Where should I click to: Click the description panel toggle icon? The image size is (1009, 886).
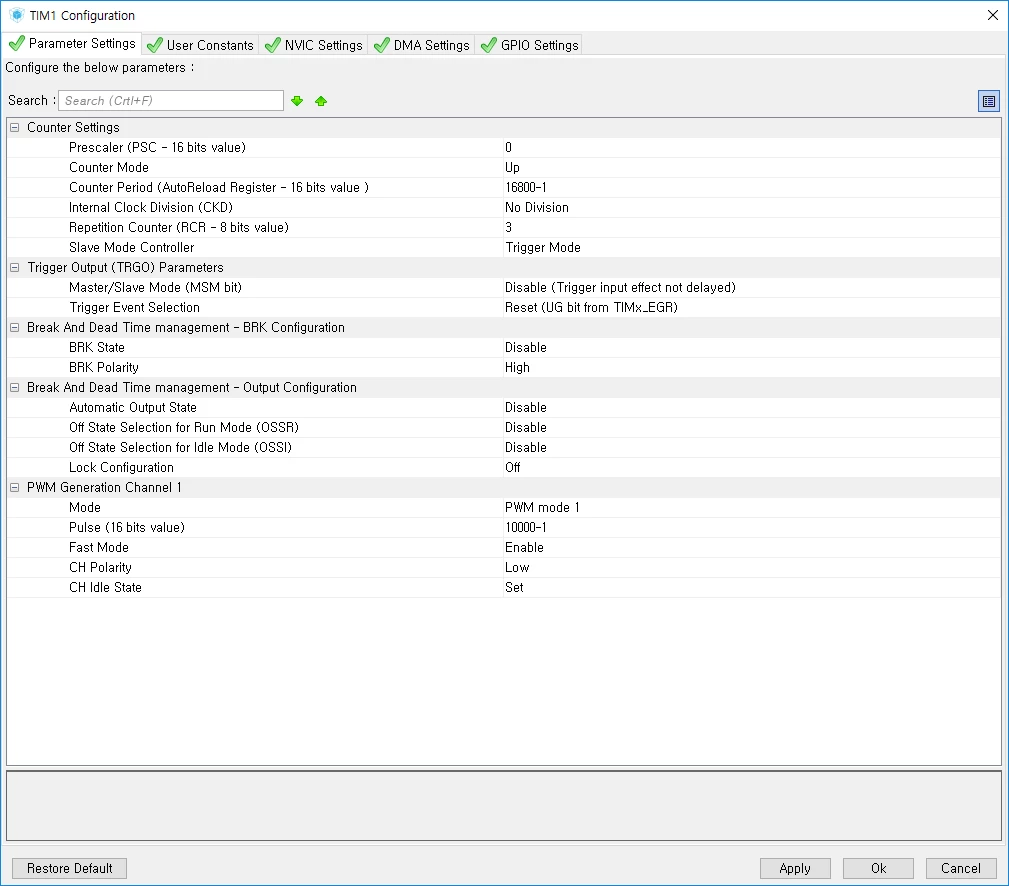(988, 101)
